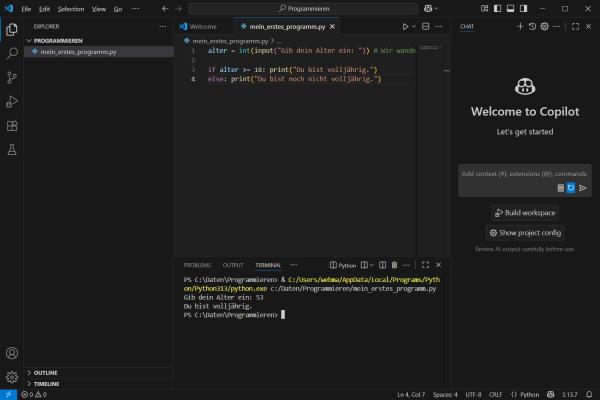
Task: Select the mein_erstes_programm.py editor tab
Action: pyautogui.click(x=284, y=26)
